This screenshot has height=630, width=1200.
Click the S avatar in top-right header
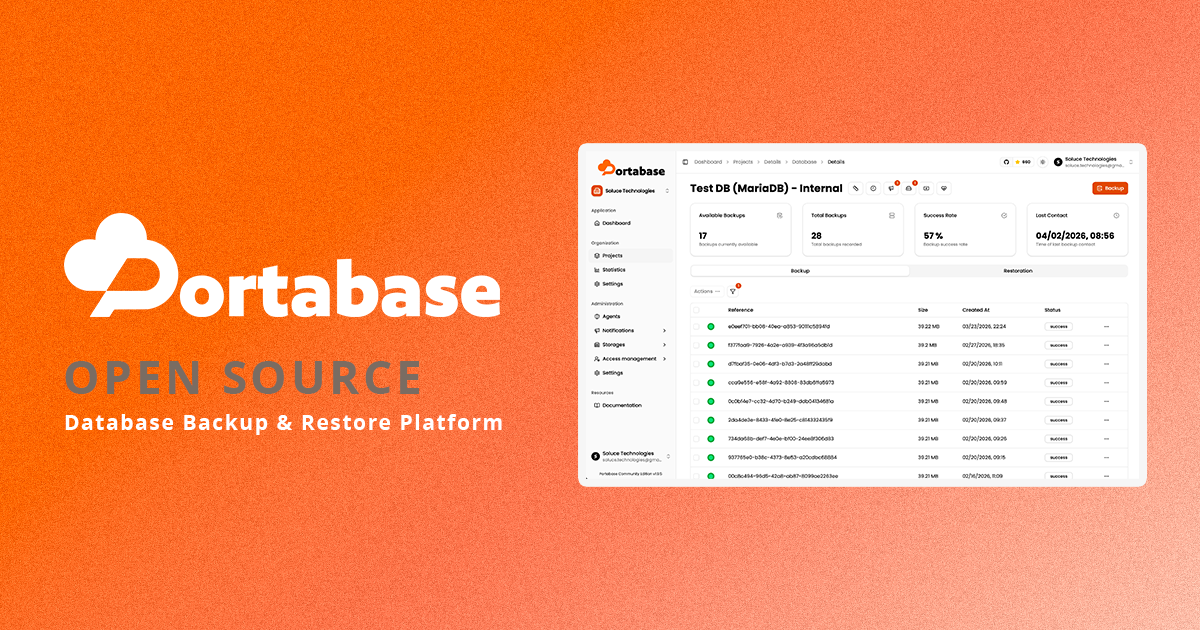pyautogui.click(x=1058, y=161)
